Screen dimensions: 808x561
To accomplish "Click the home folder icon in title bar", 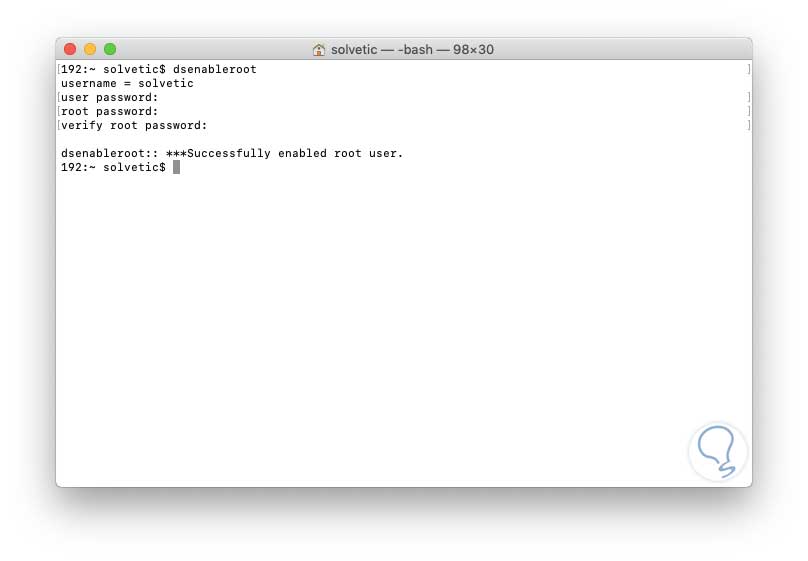I will coord(319,49).
